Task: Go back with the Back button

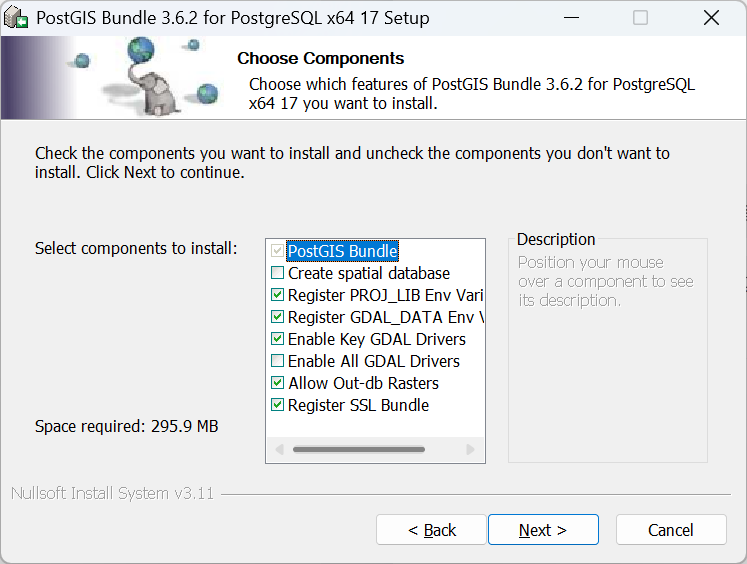Action: point(431,530)
